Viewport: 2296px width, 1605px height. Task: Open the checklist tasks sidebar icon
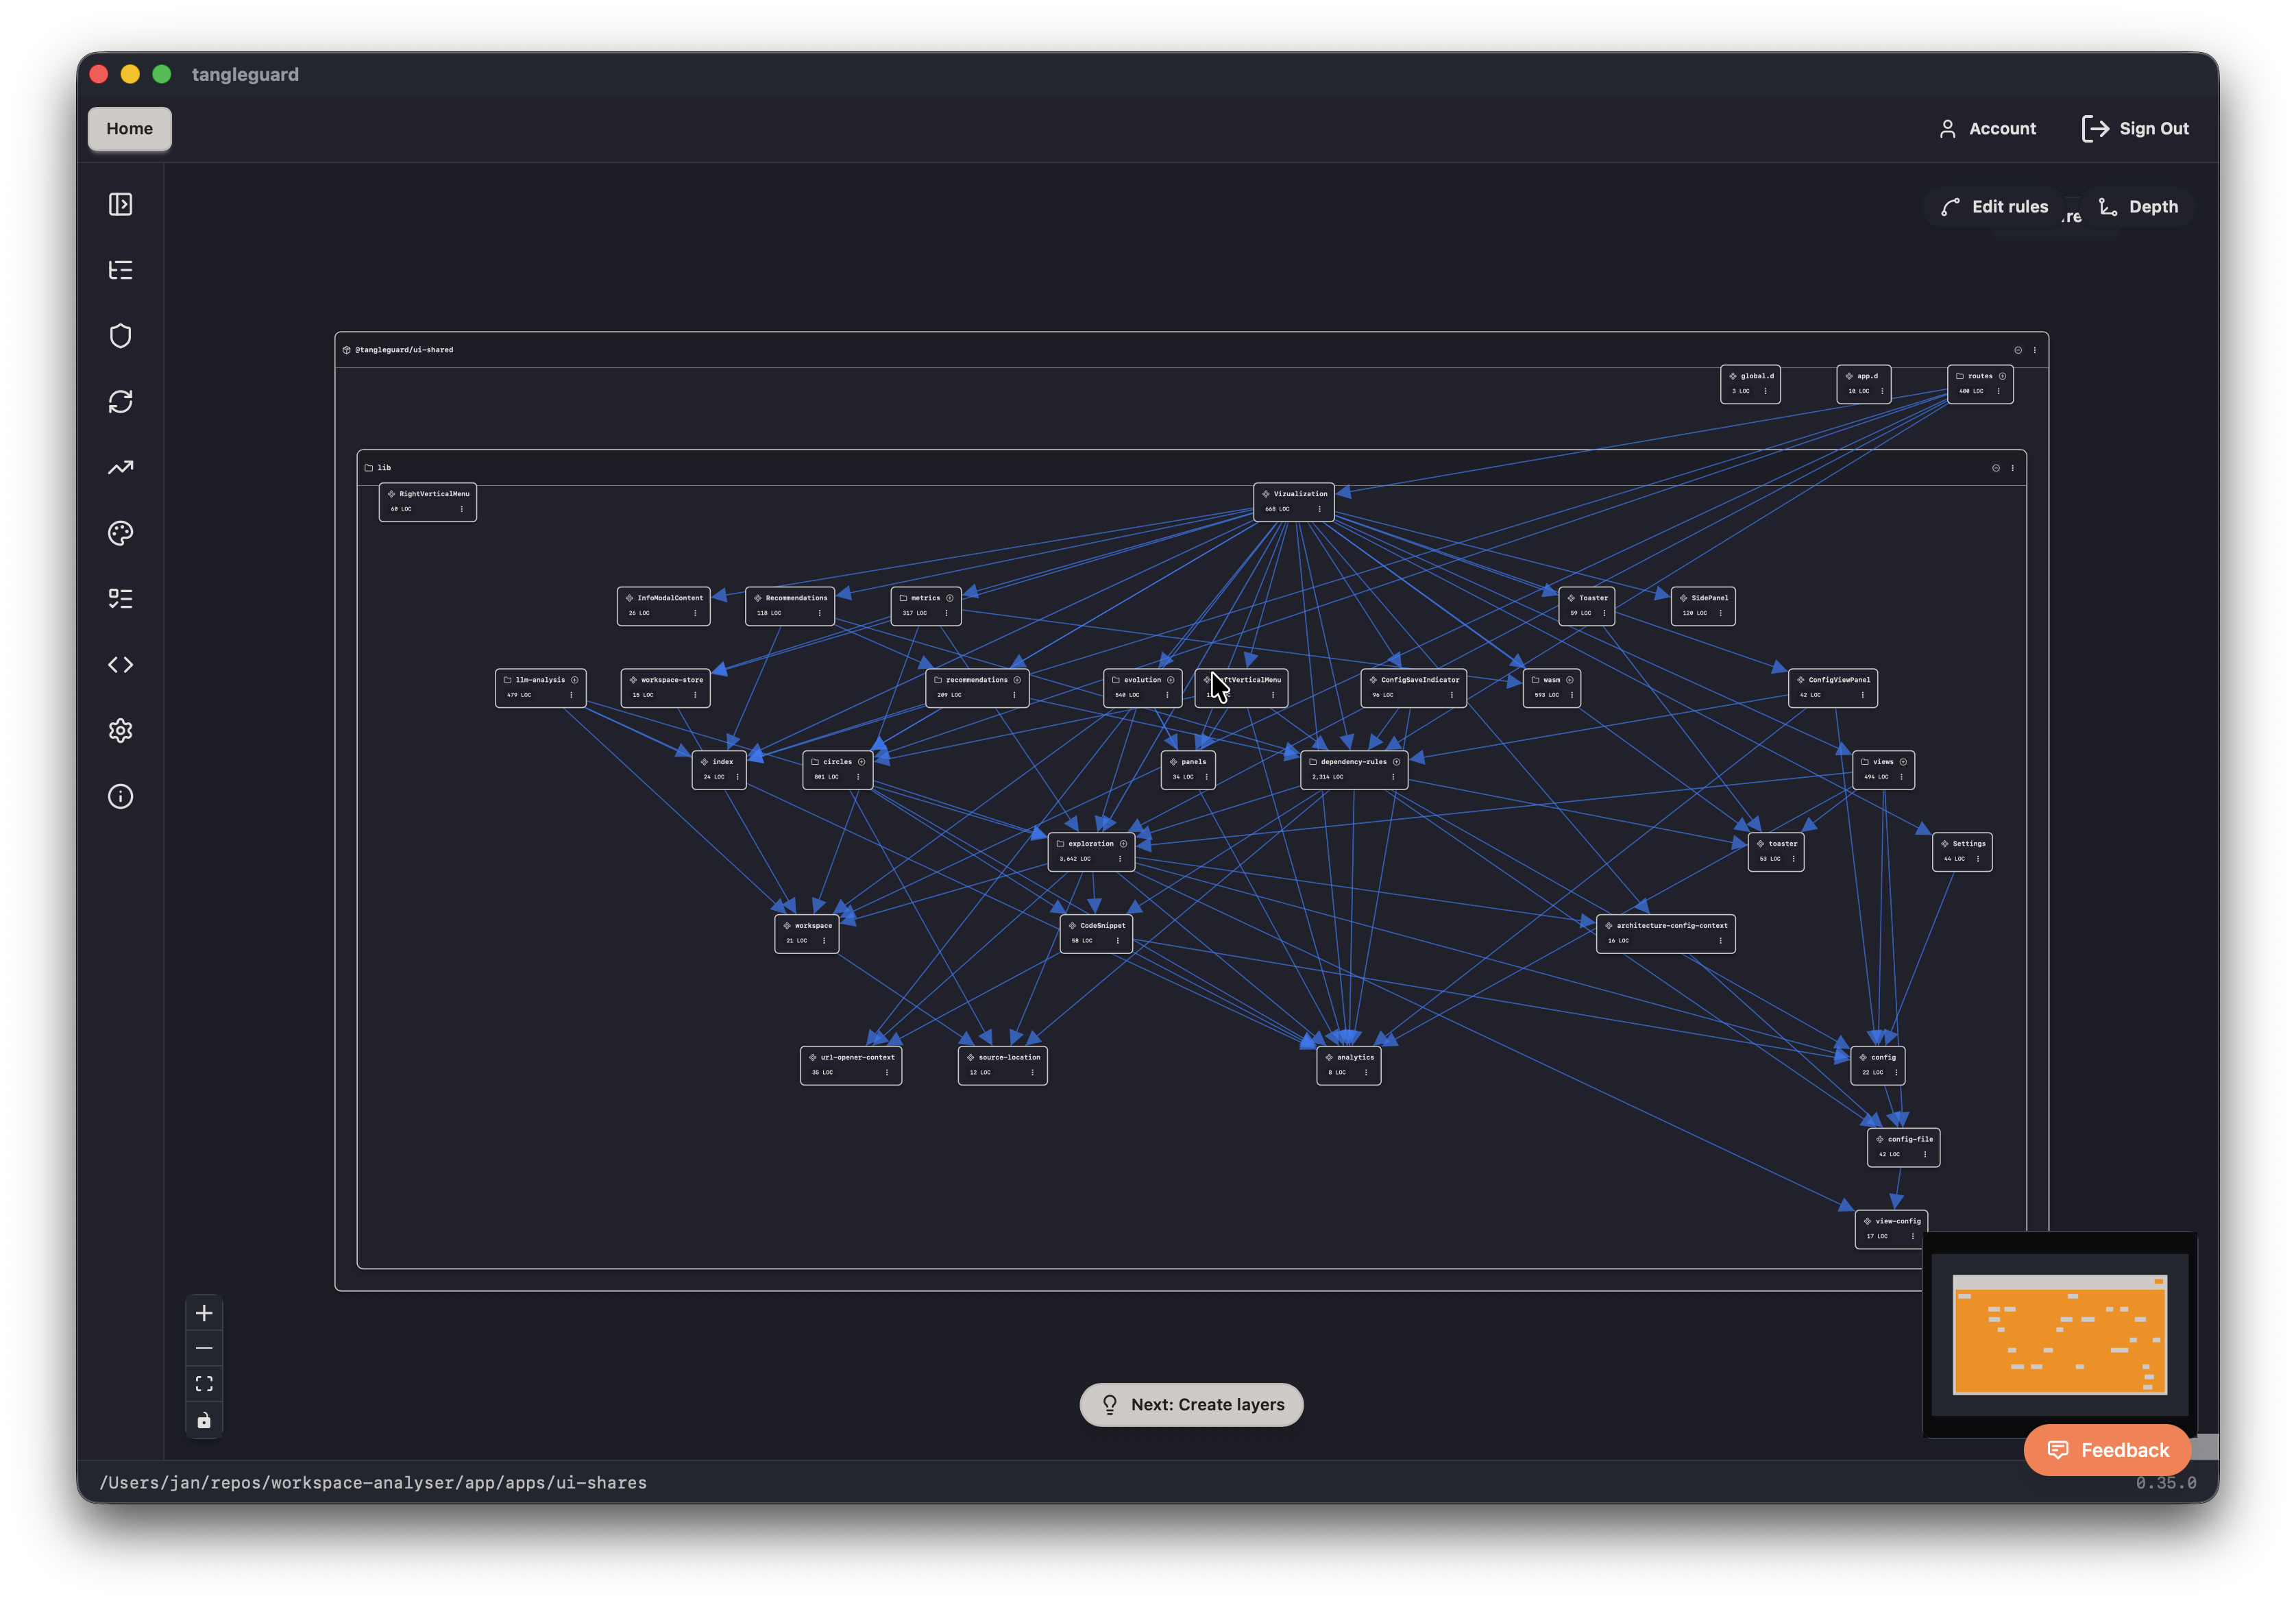coord(120,599)
